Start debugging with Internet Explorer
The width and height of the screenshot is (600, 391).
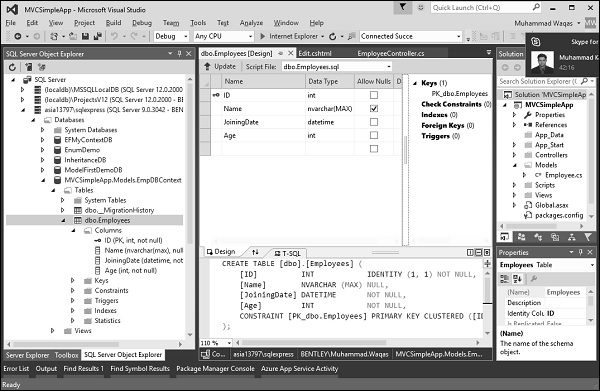[289, 36]
